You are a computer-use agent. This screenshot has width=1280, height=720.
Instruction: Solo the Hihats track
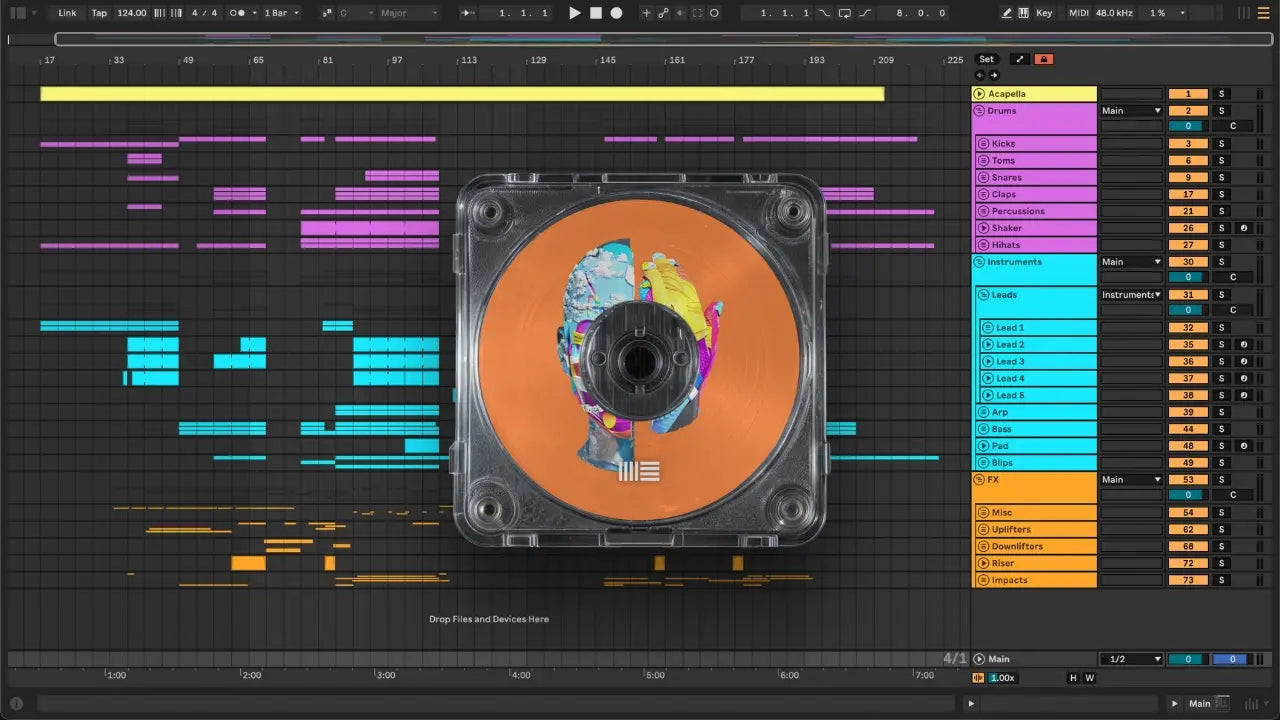(1221, 245)
